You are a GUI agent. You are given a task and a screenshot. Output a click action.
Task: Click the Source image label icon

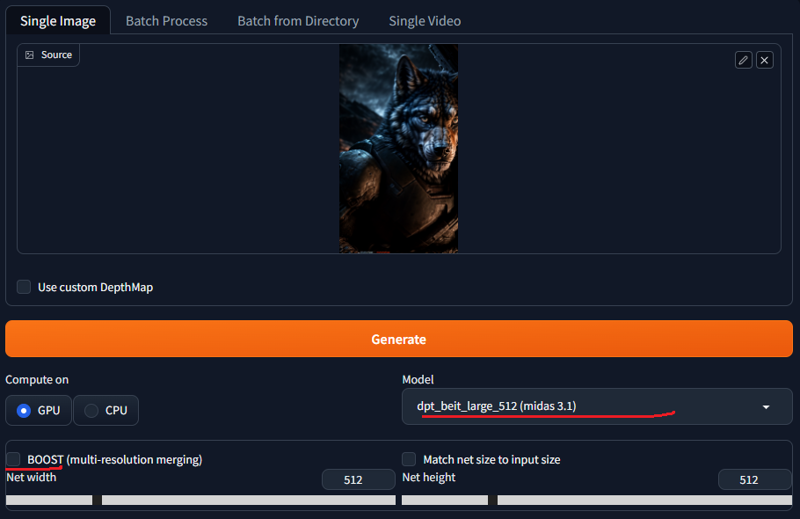[x=30, y=55]
